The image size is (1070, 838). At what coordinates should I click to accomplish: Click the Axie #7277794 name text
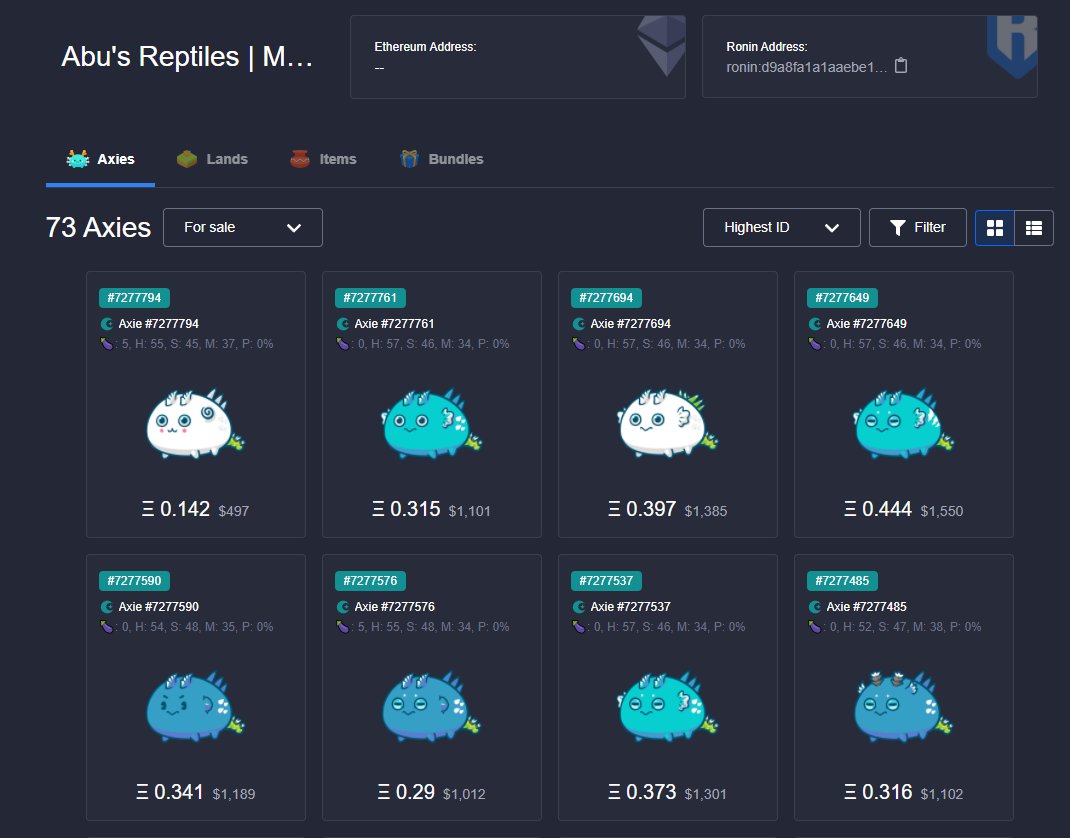(x=158, y=323)
